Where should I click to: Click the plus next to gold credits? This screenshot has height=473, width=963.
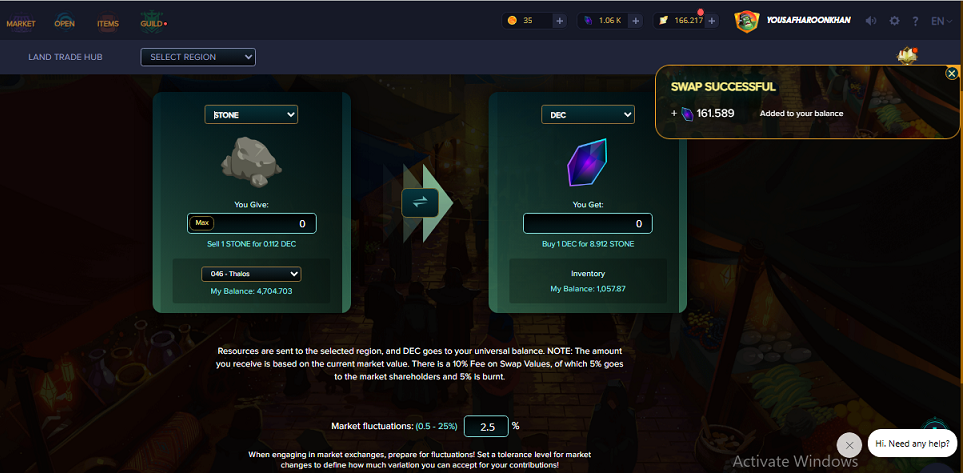coord(559,21)
